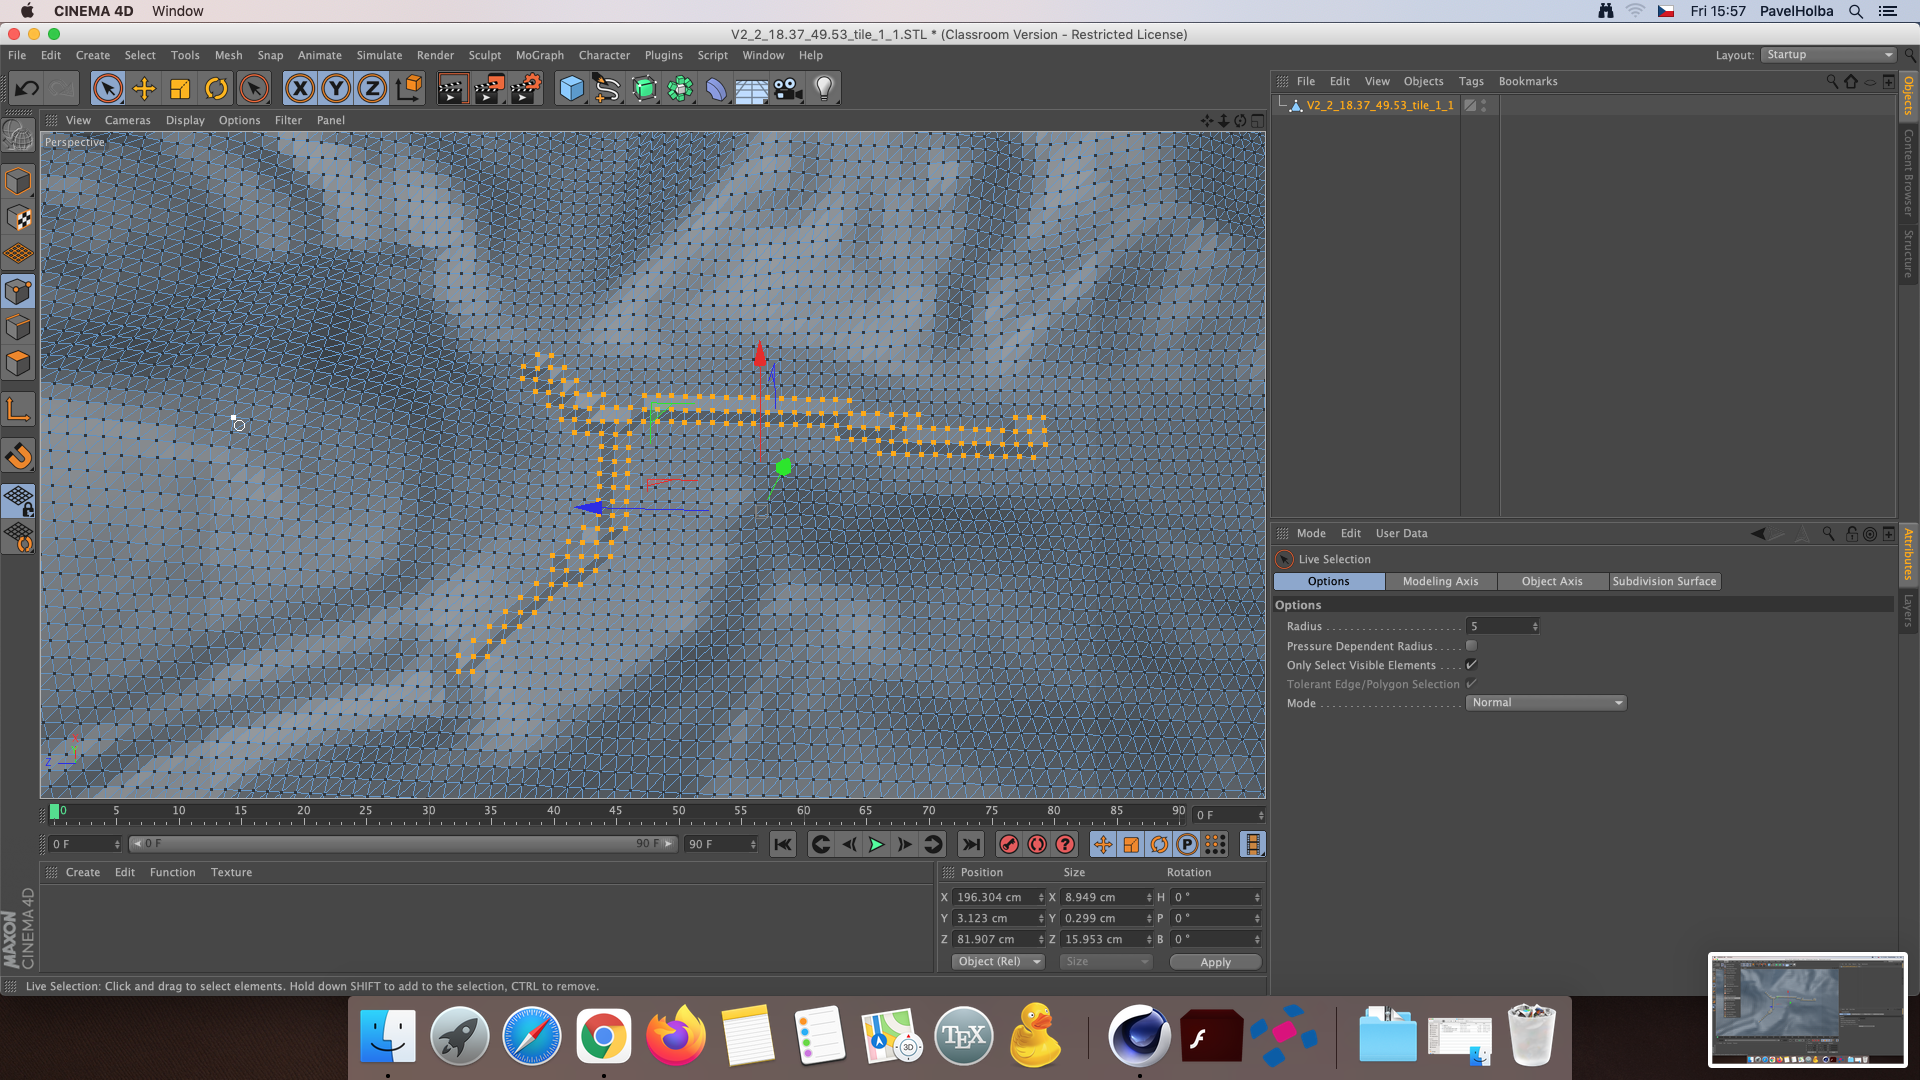Click timeline ruler at frame 45
The image size is (1920, 1080).
[x=616, y=813]
